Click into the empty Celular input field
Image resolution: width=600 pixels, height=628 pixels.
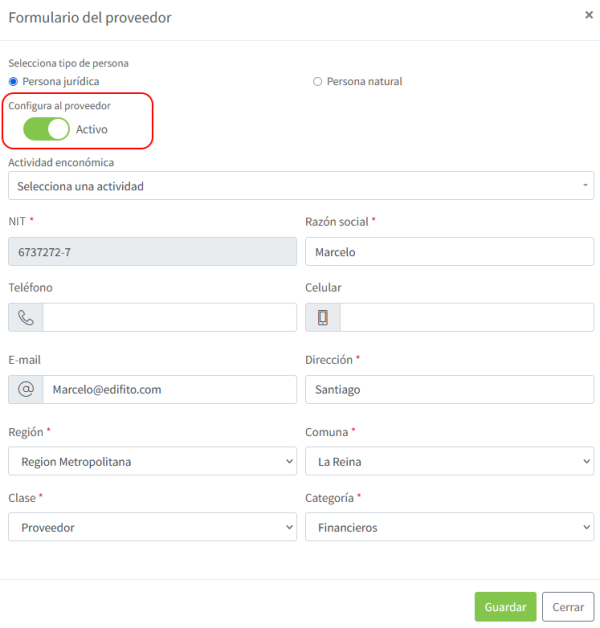click(x=467, y=318)
